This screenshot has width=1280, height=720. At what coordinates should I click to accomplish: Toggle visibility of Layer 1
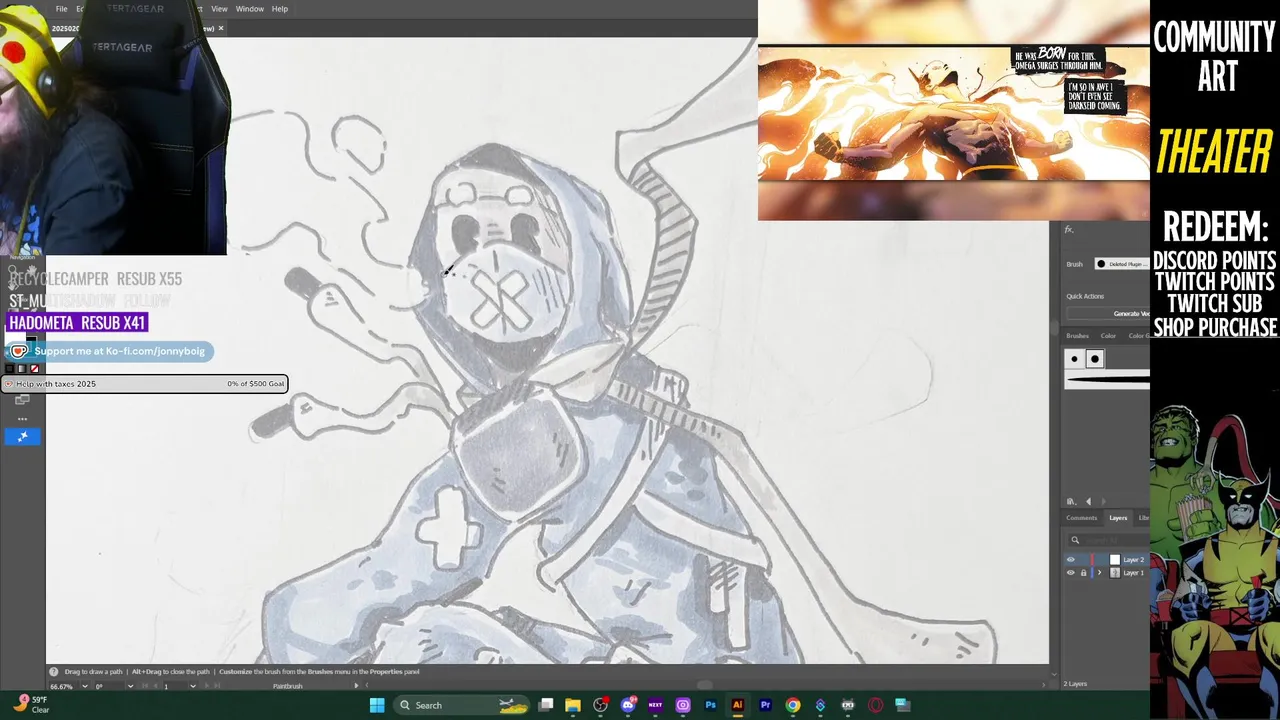coord(1071,573)
